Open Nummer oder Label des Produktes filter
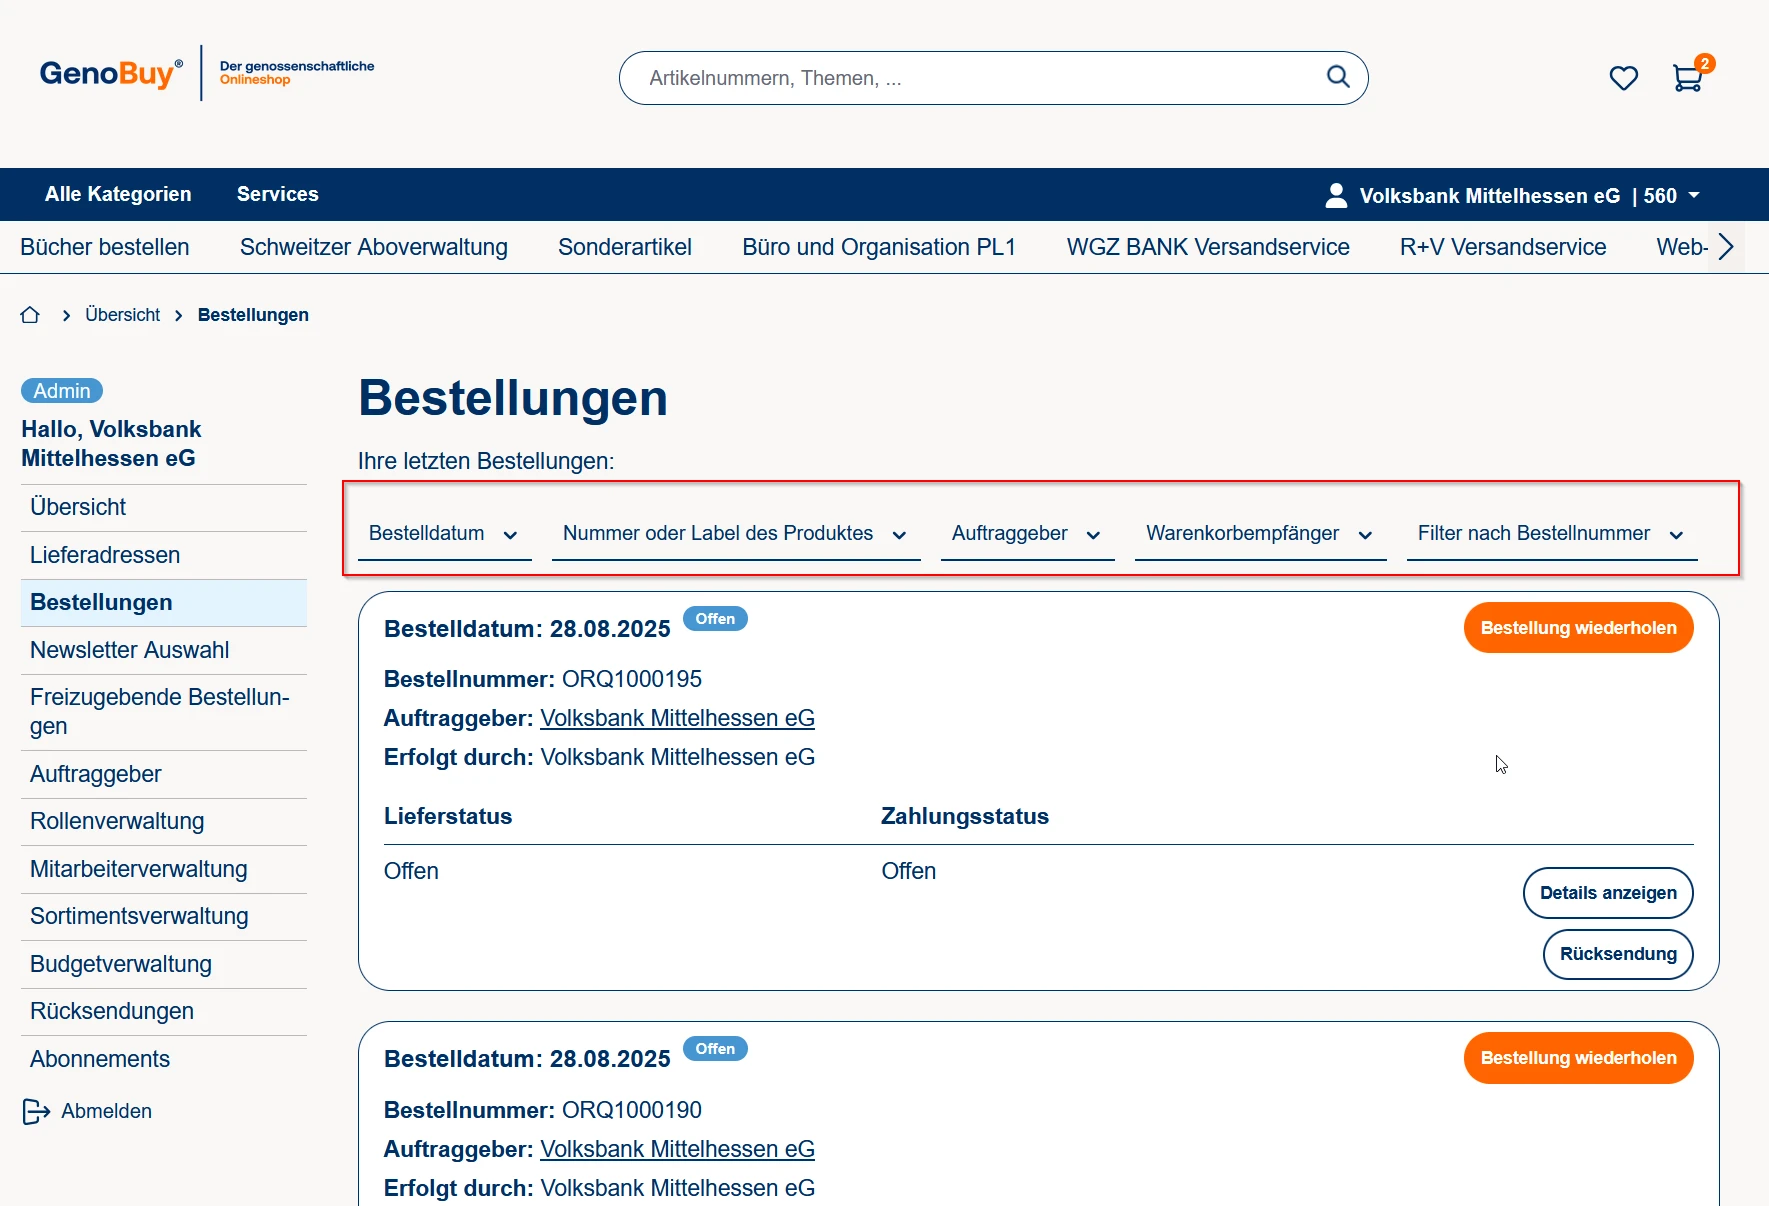 [735, 534]
